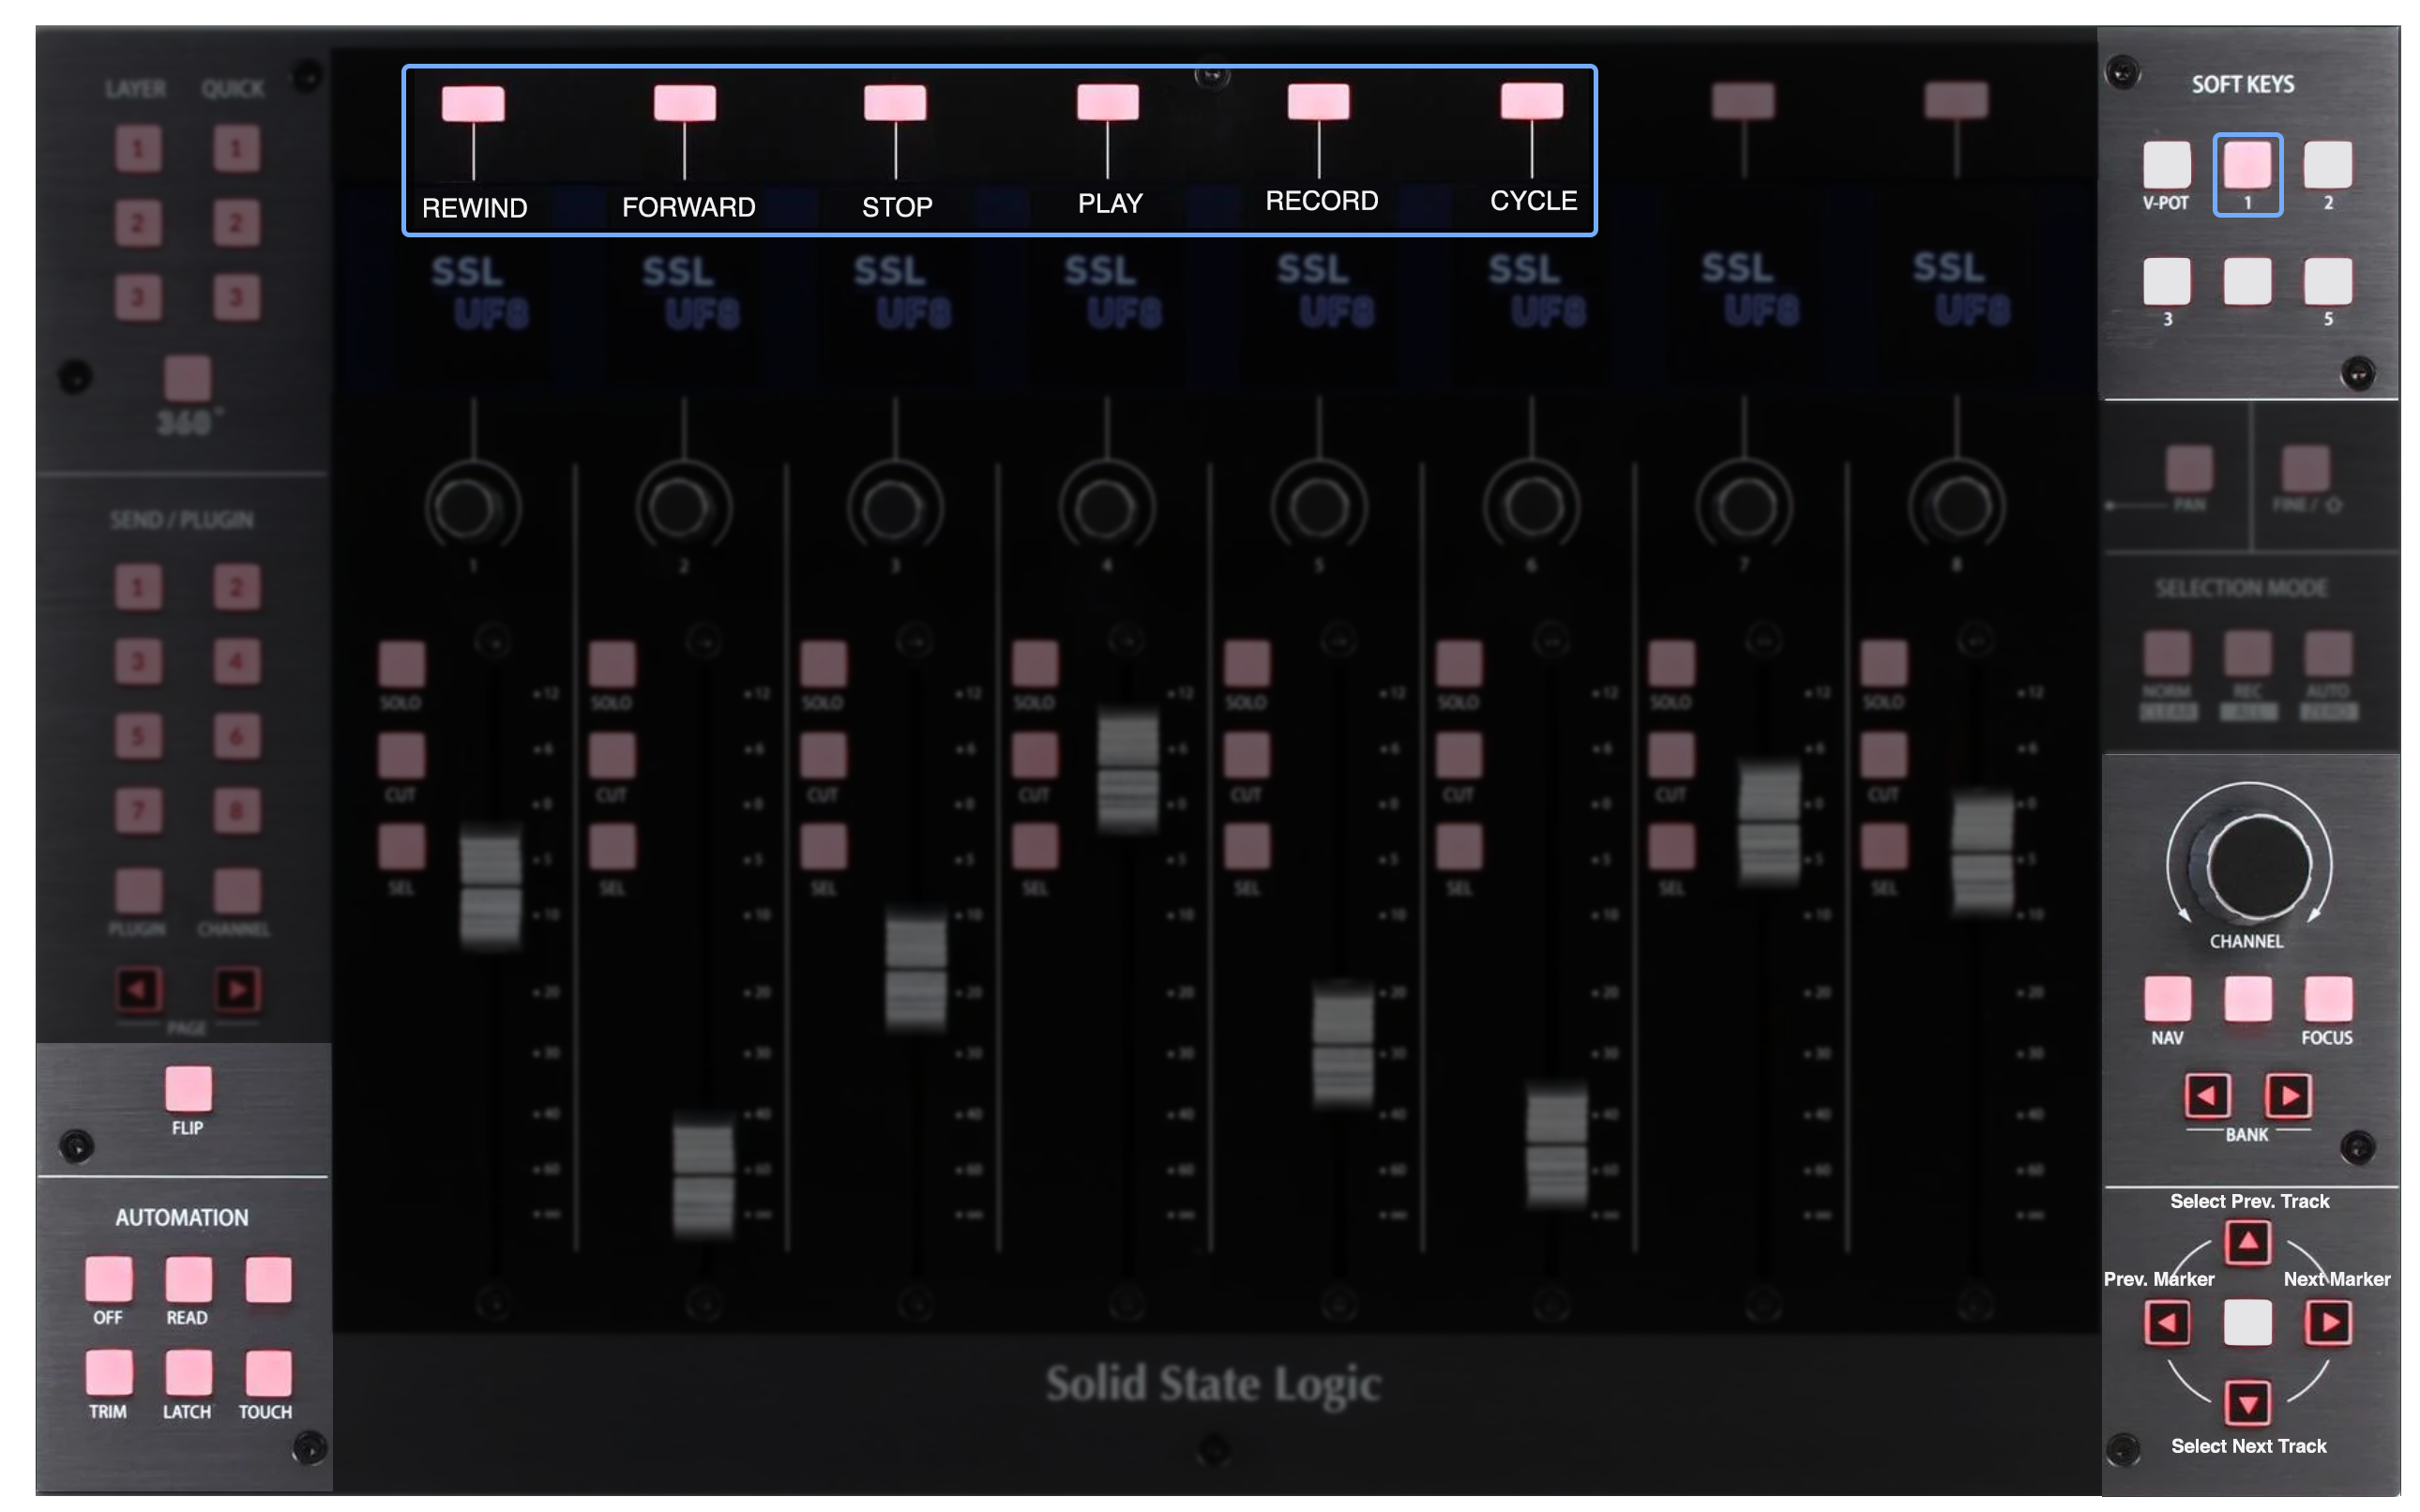Choose REC selection mode

coord(2247,654)
